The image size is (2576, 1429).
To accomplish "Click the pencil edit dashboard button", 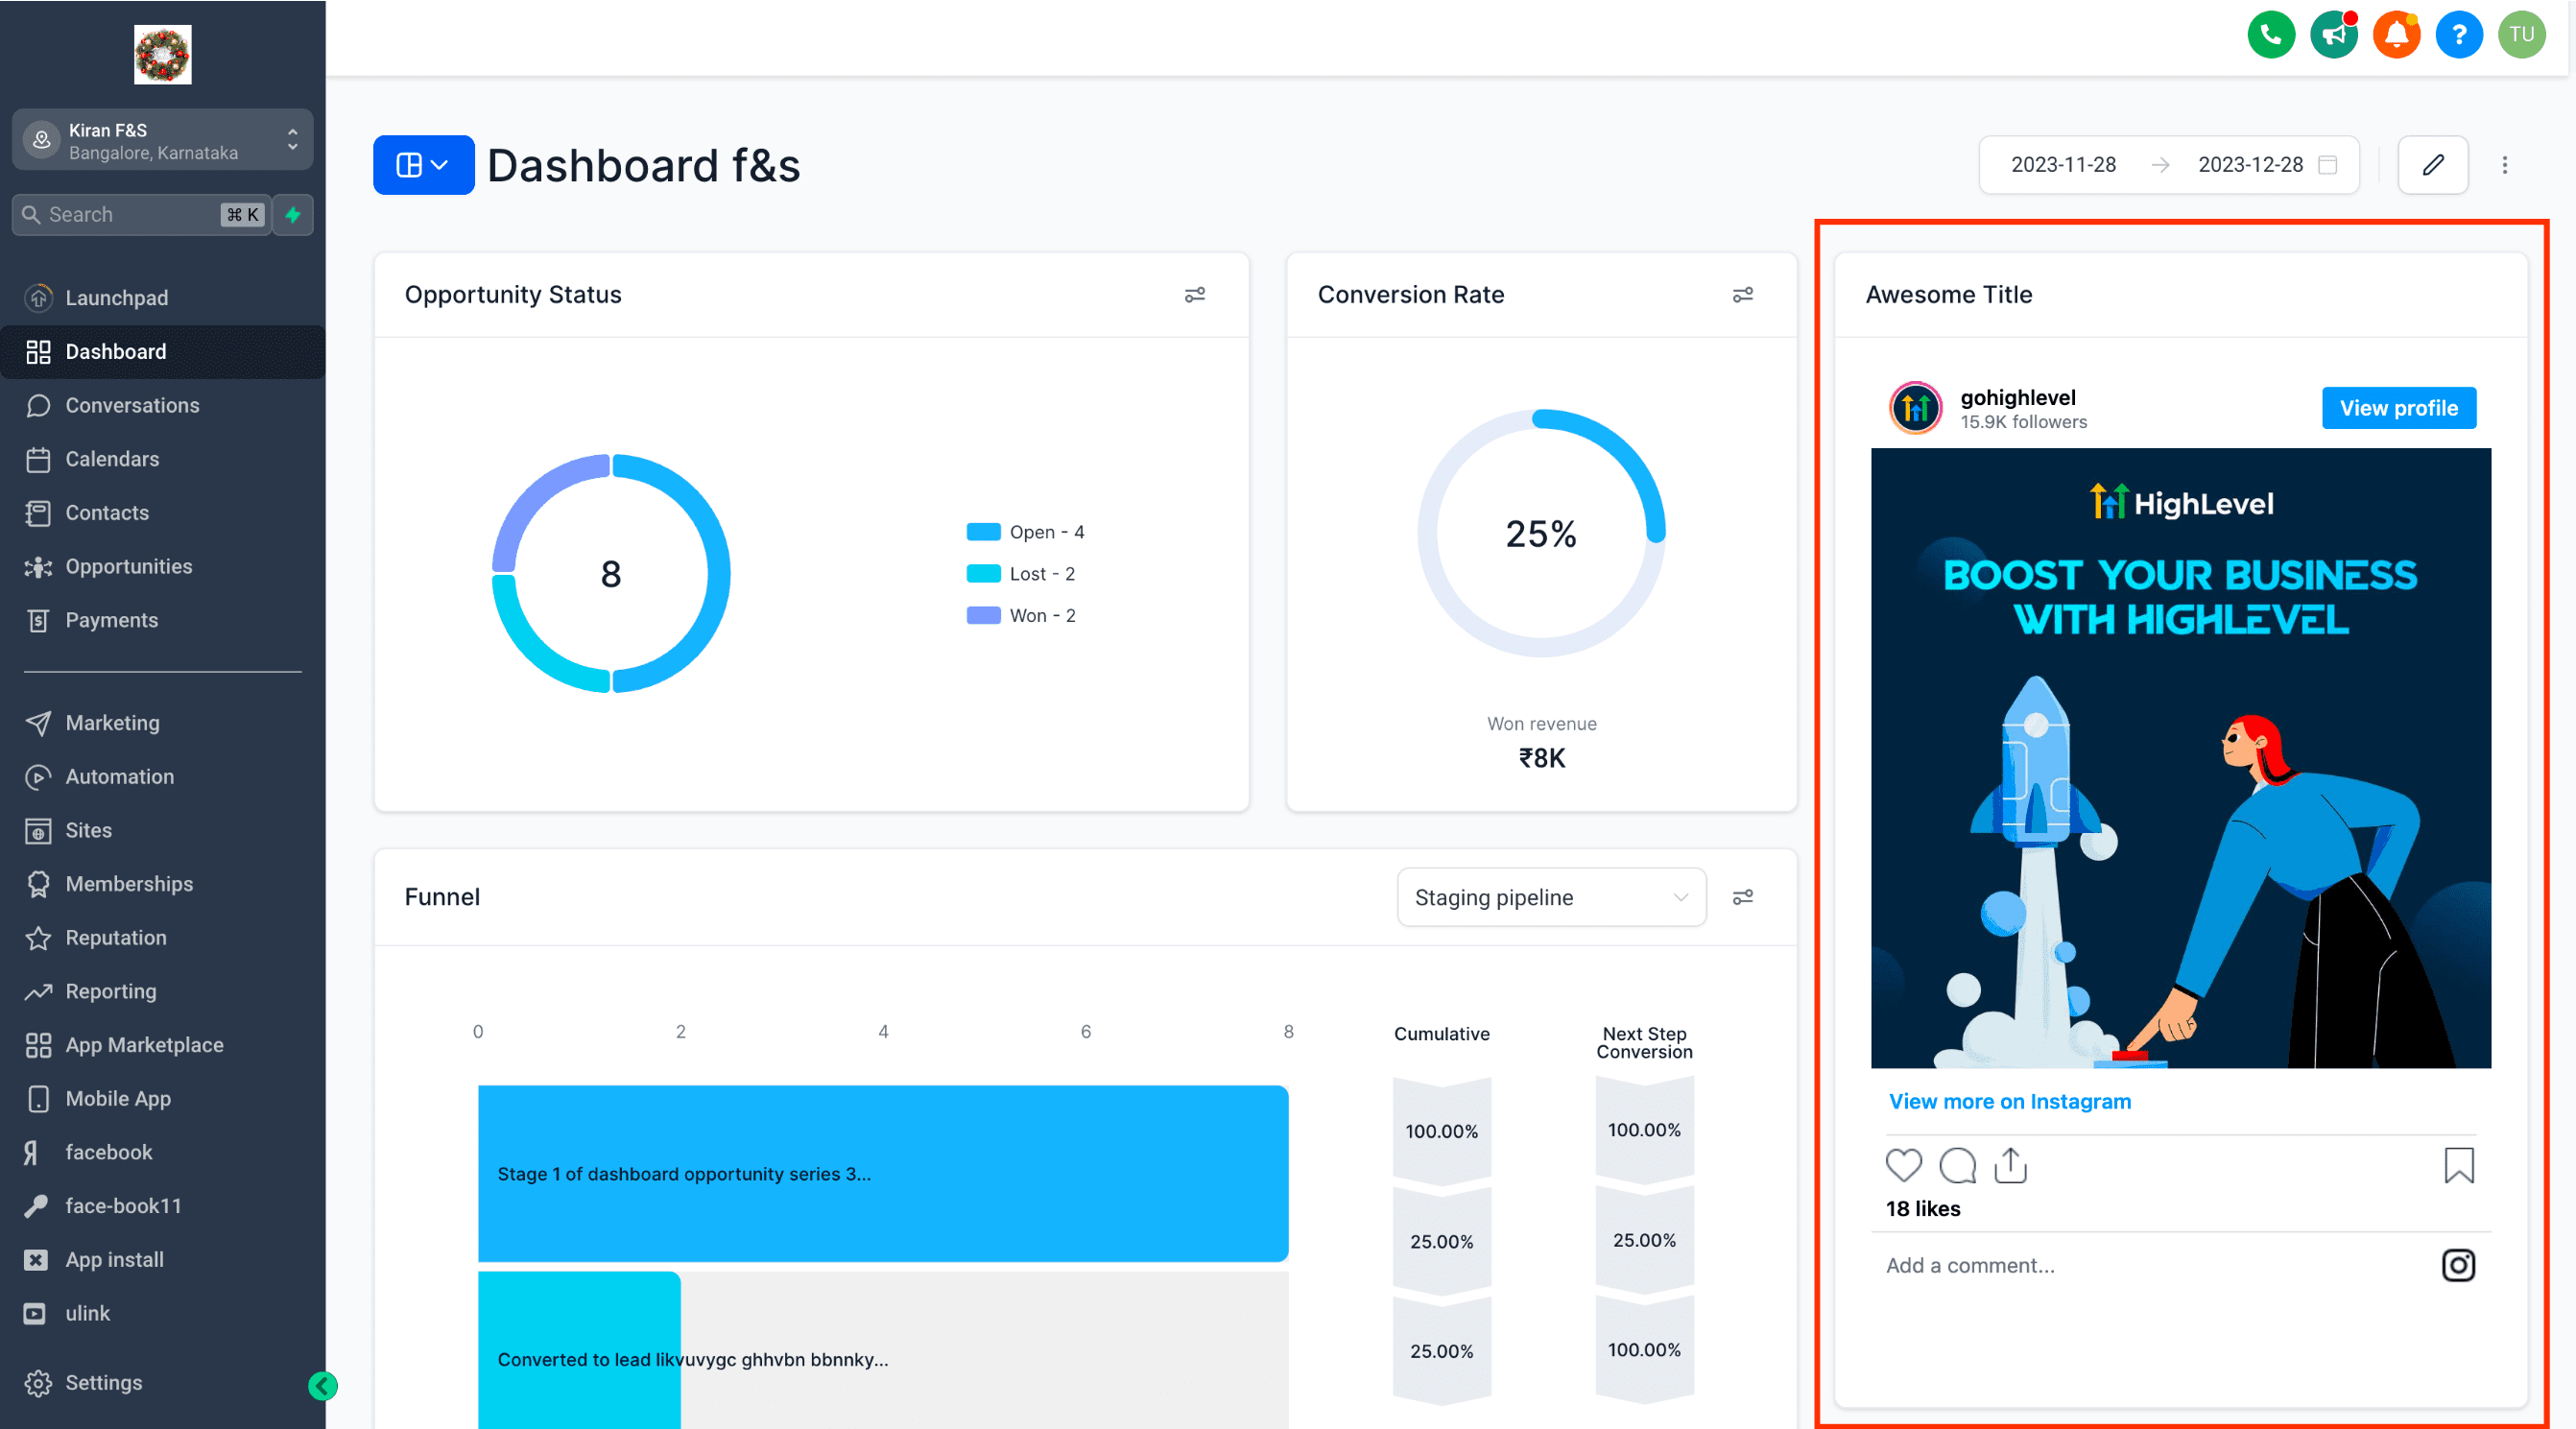I will click(2433, 165).
